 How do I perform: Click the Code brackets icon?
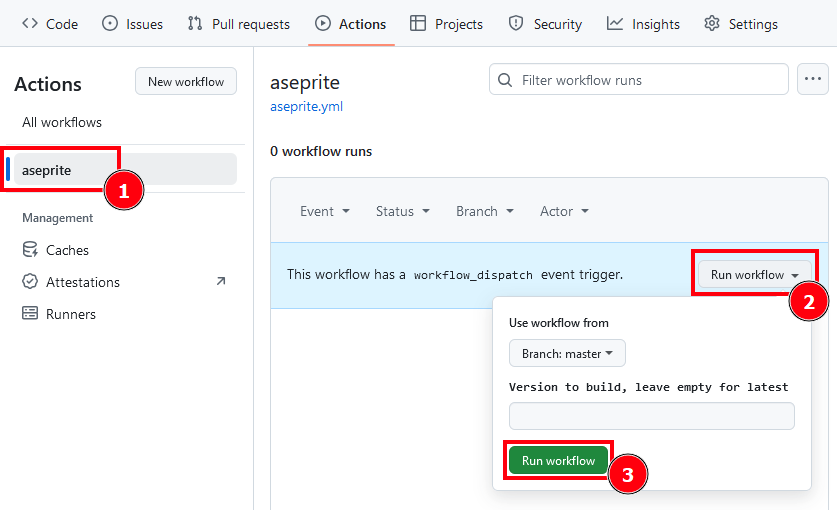pyautogui.click(x=30, y=23)
